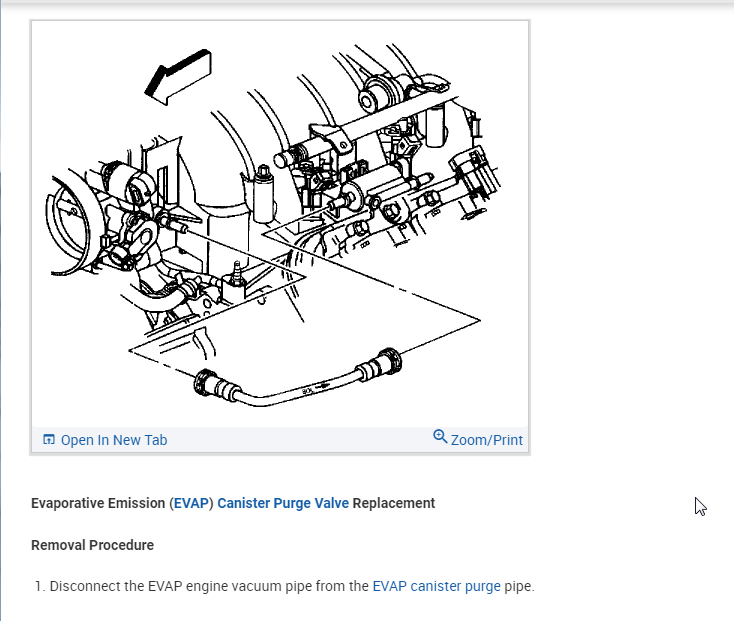This screenshot has height=621, width=734.
Task: Open the Canister Purge Valve link
Action: click(283, 503)
